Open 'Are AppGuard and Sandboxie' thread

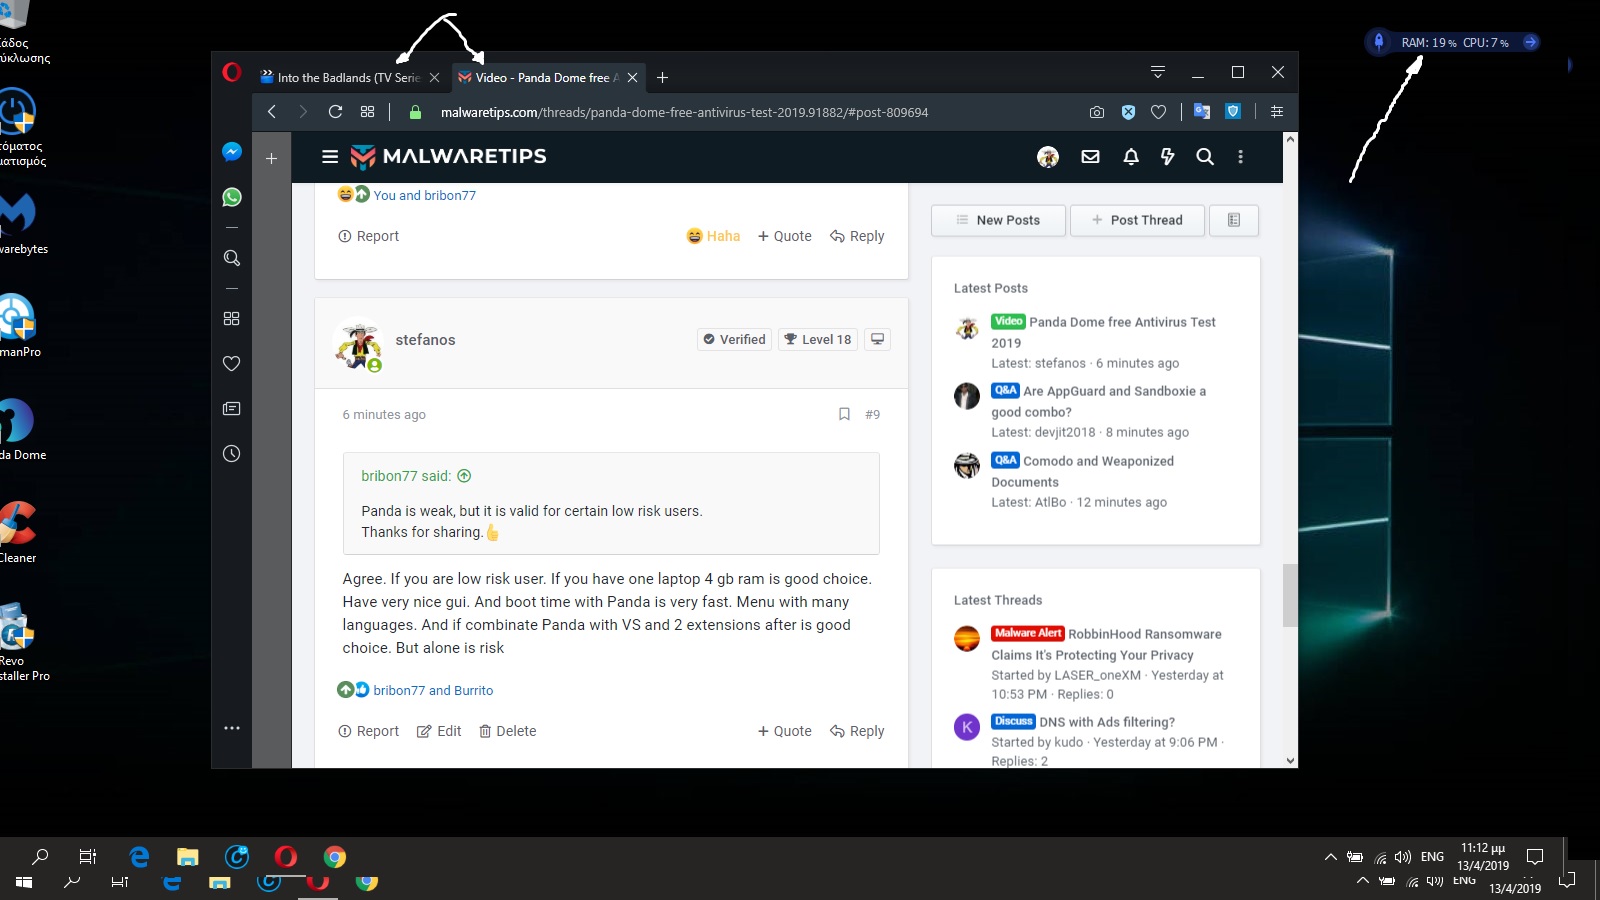(x=1098, y=401)
